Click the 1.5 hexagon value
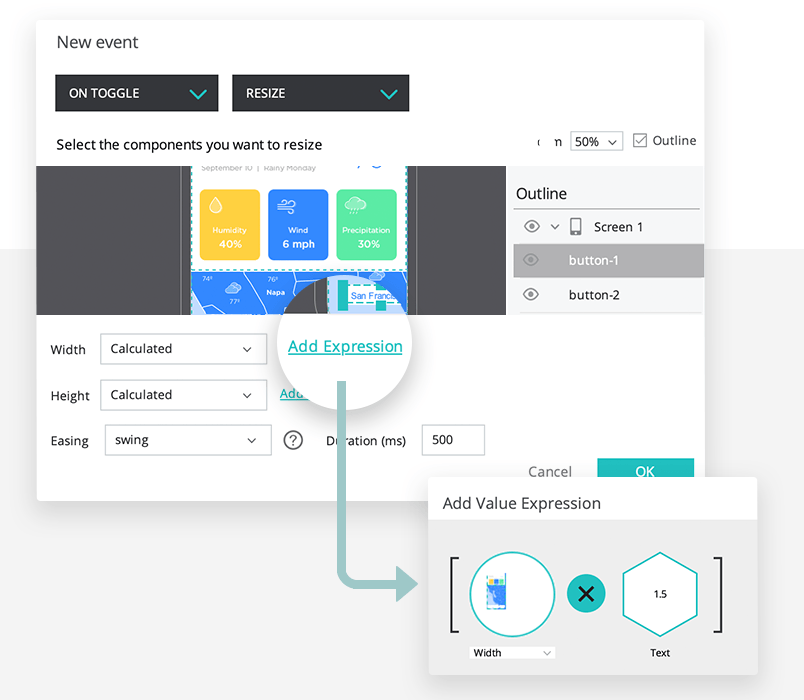804x700 pixels. (660, 594)
